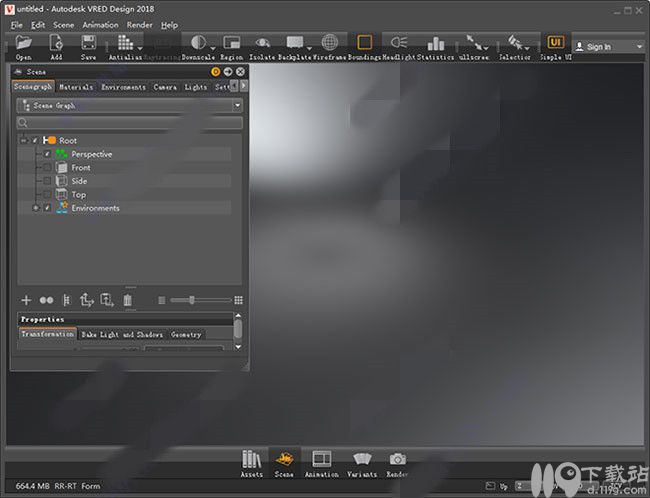Switch on Wireframe globe icon

[330, 42]
